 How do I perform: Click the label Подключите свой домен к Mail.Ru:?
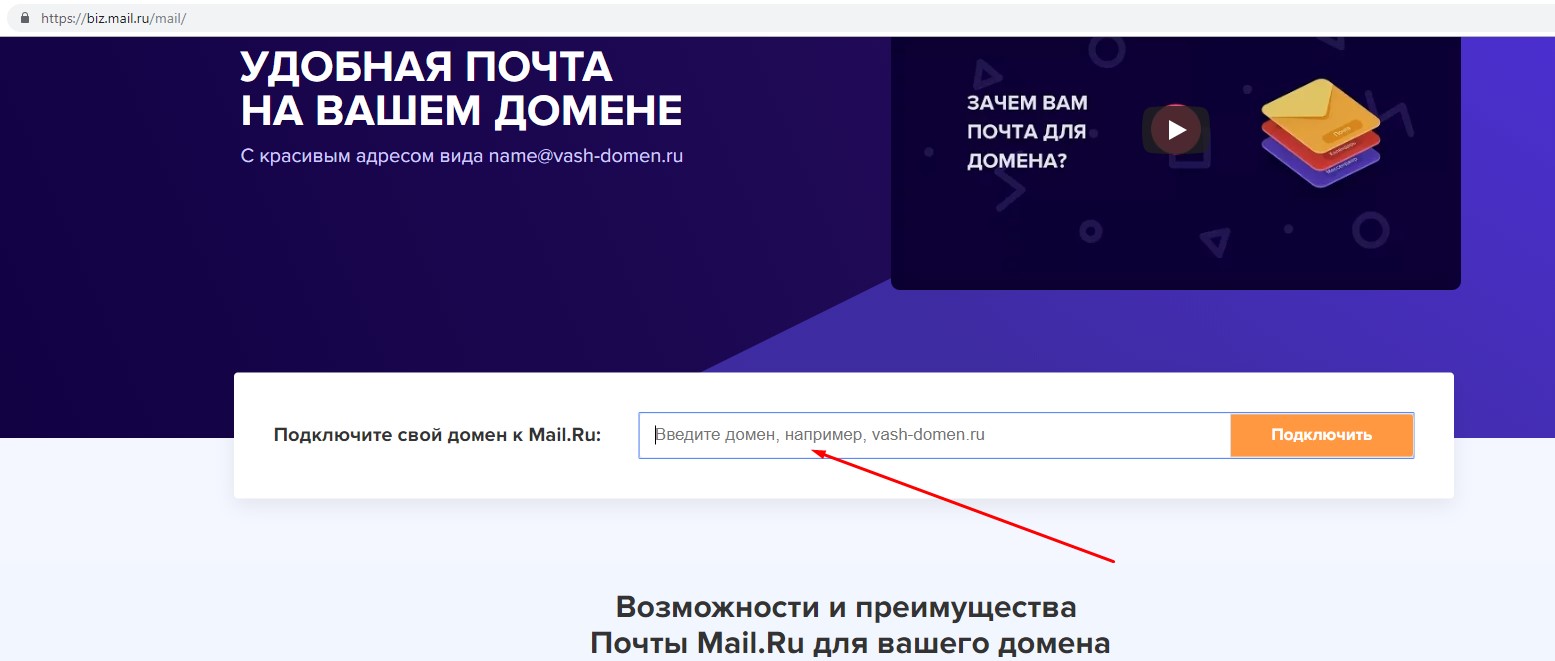tap(437, 435)
